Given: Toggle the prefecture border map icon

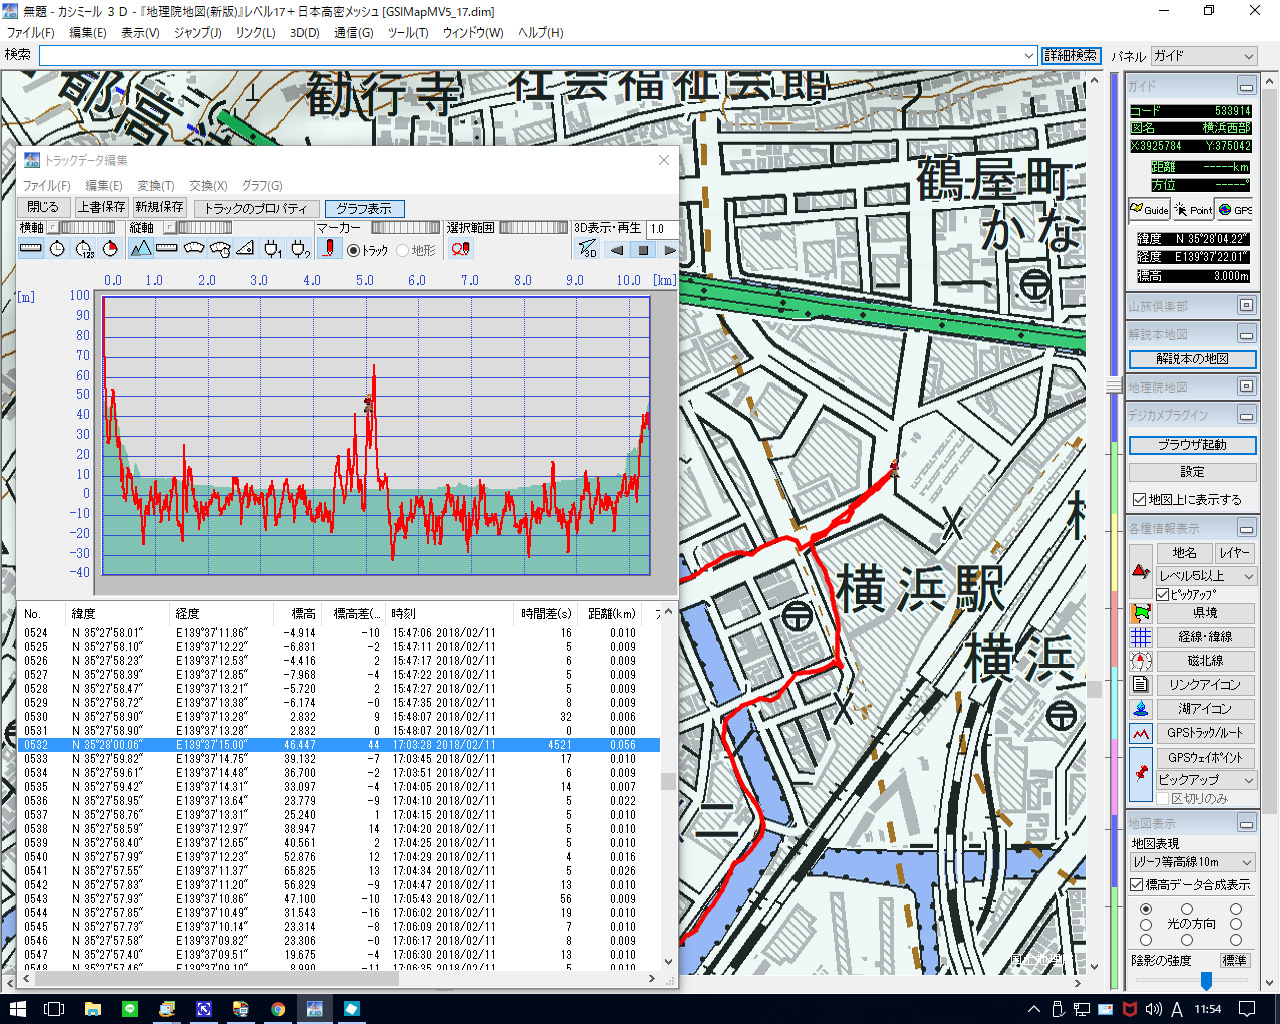Looking at the screenshot, I should point(1141,613).
